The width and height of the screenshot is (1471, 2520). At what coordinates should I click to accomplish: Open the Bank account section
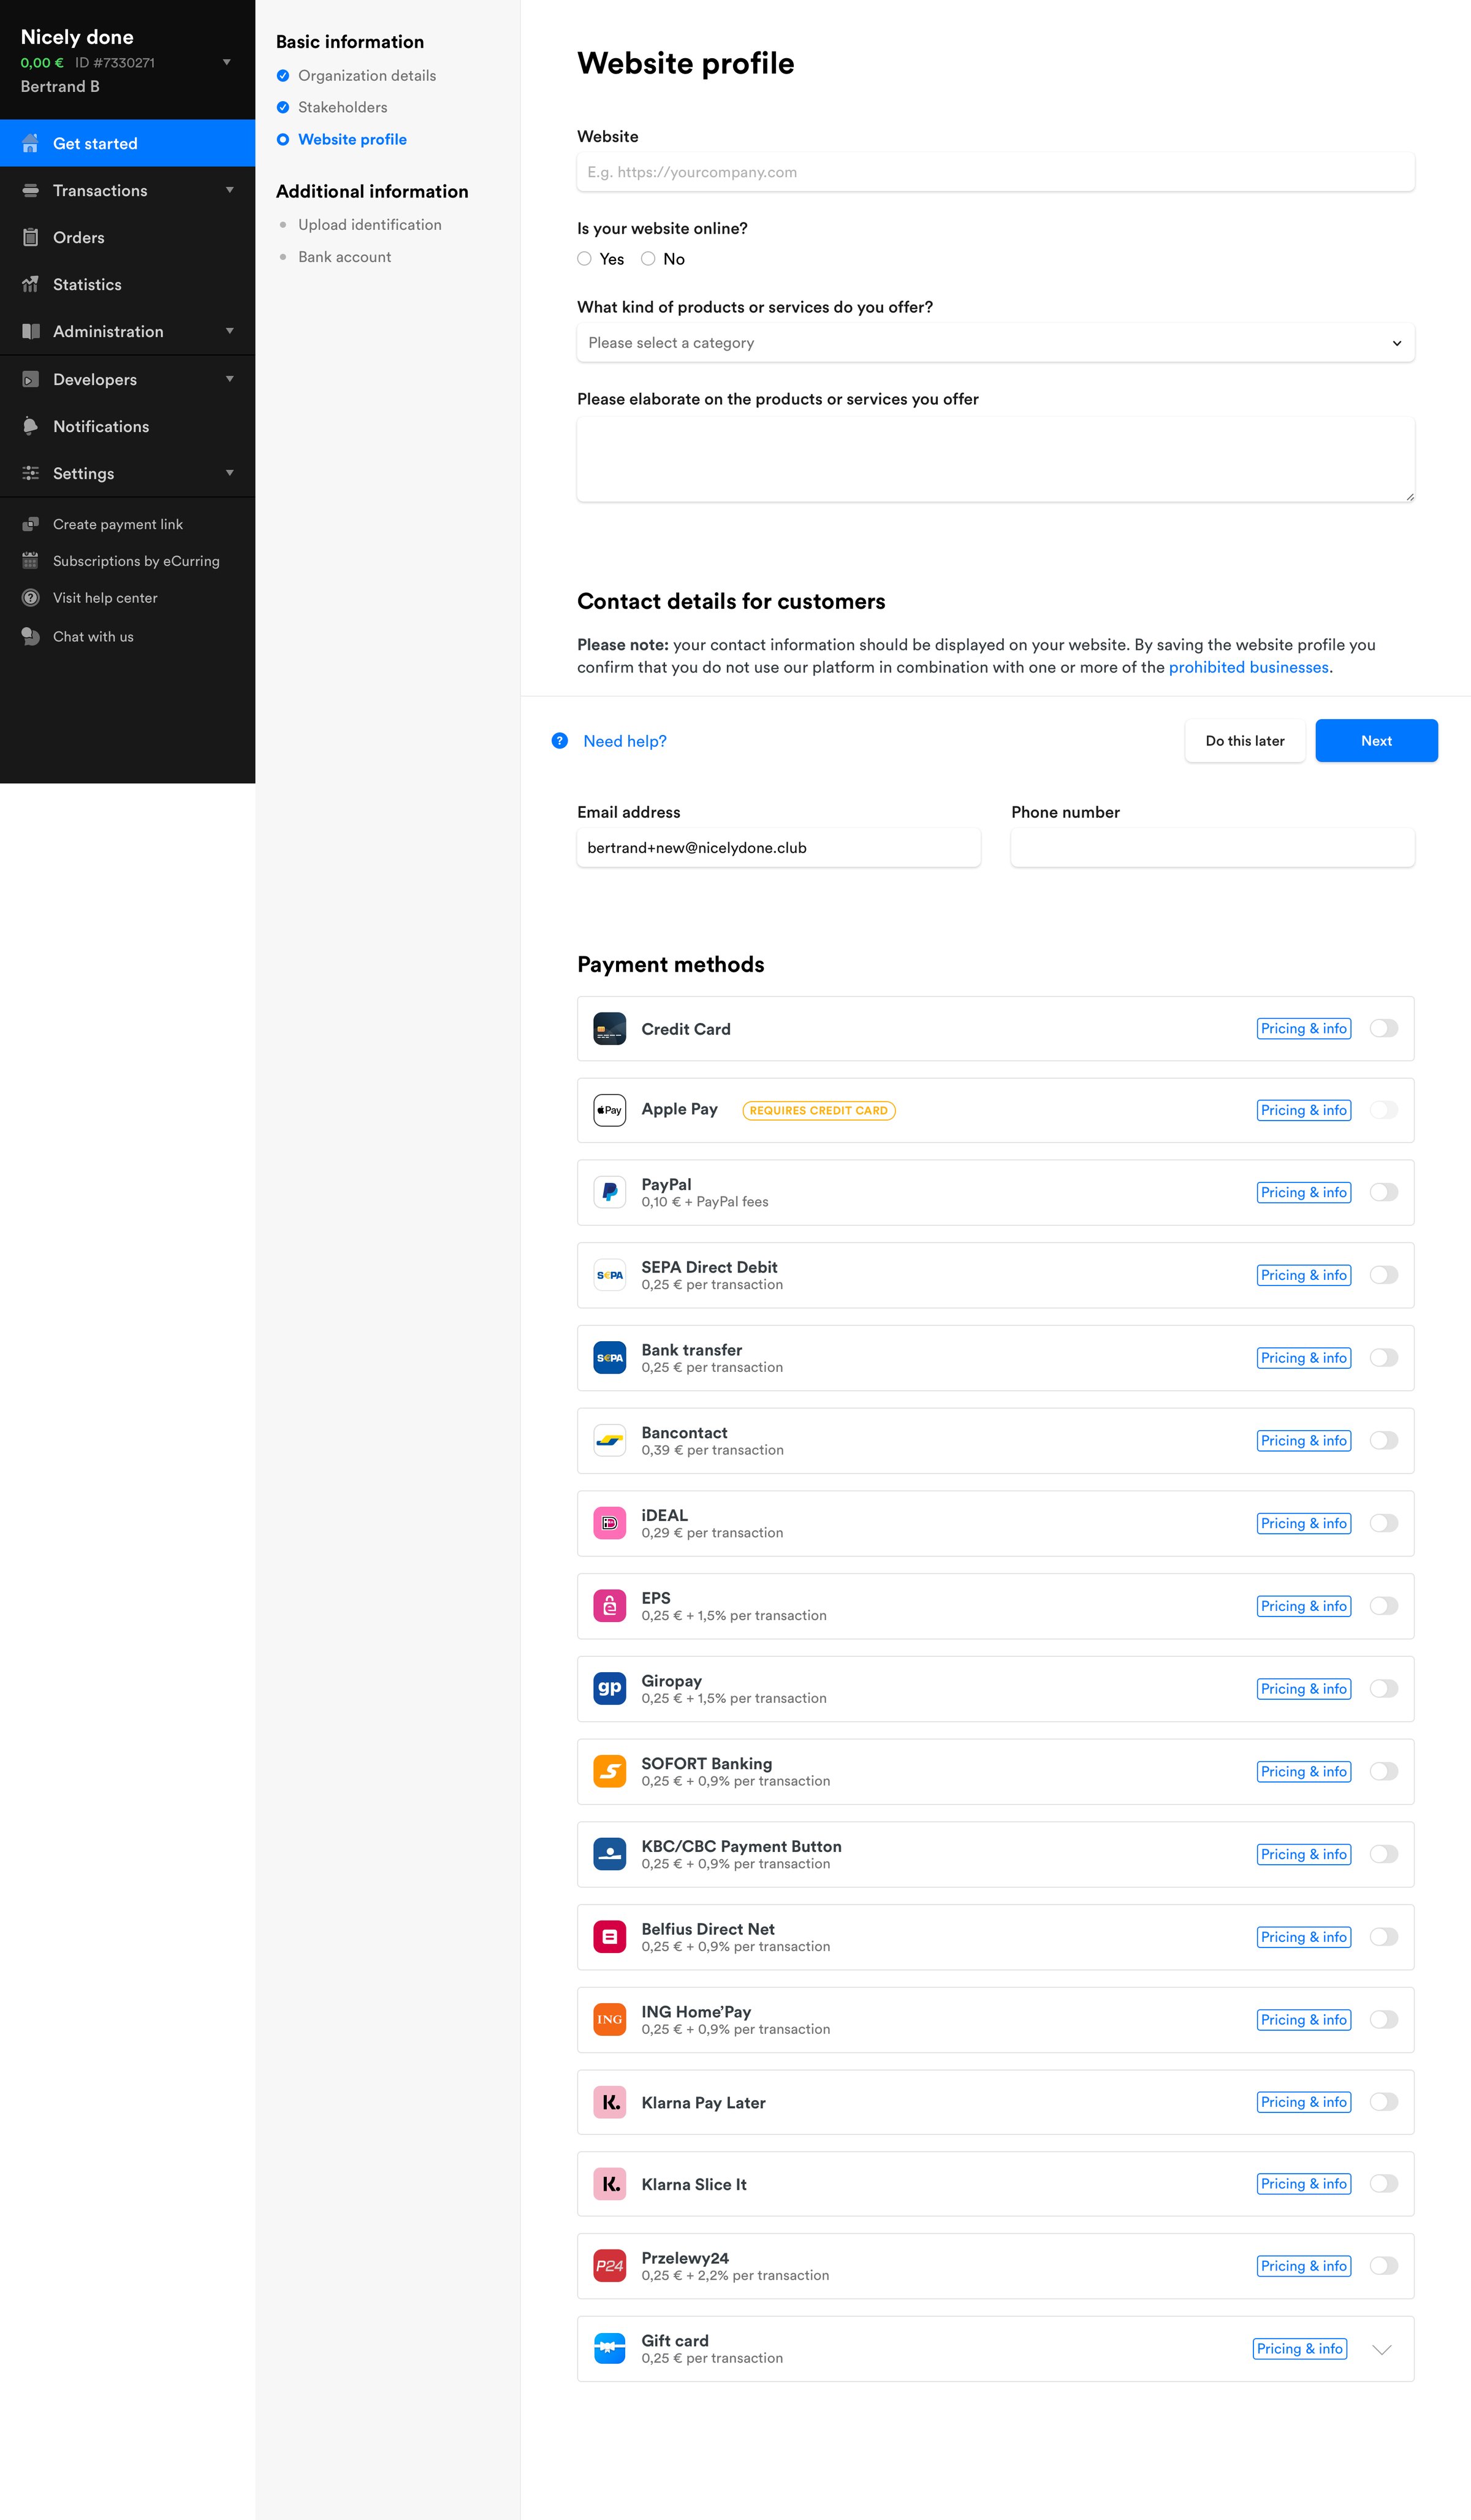tap(344, 257)
